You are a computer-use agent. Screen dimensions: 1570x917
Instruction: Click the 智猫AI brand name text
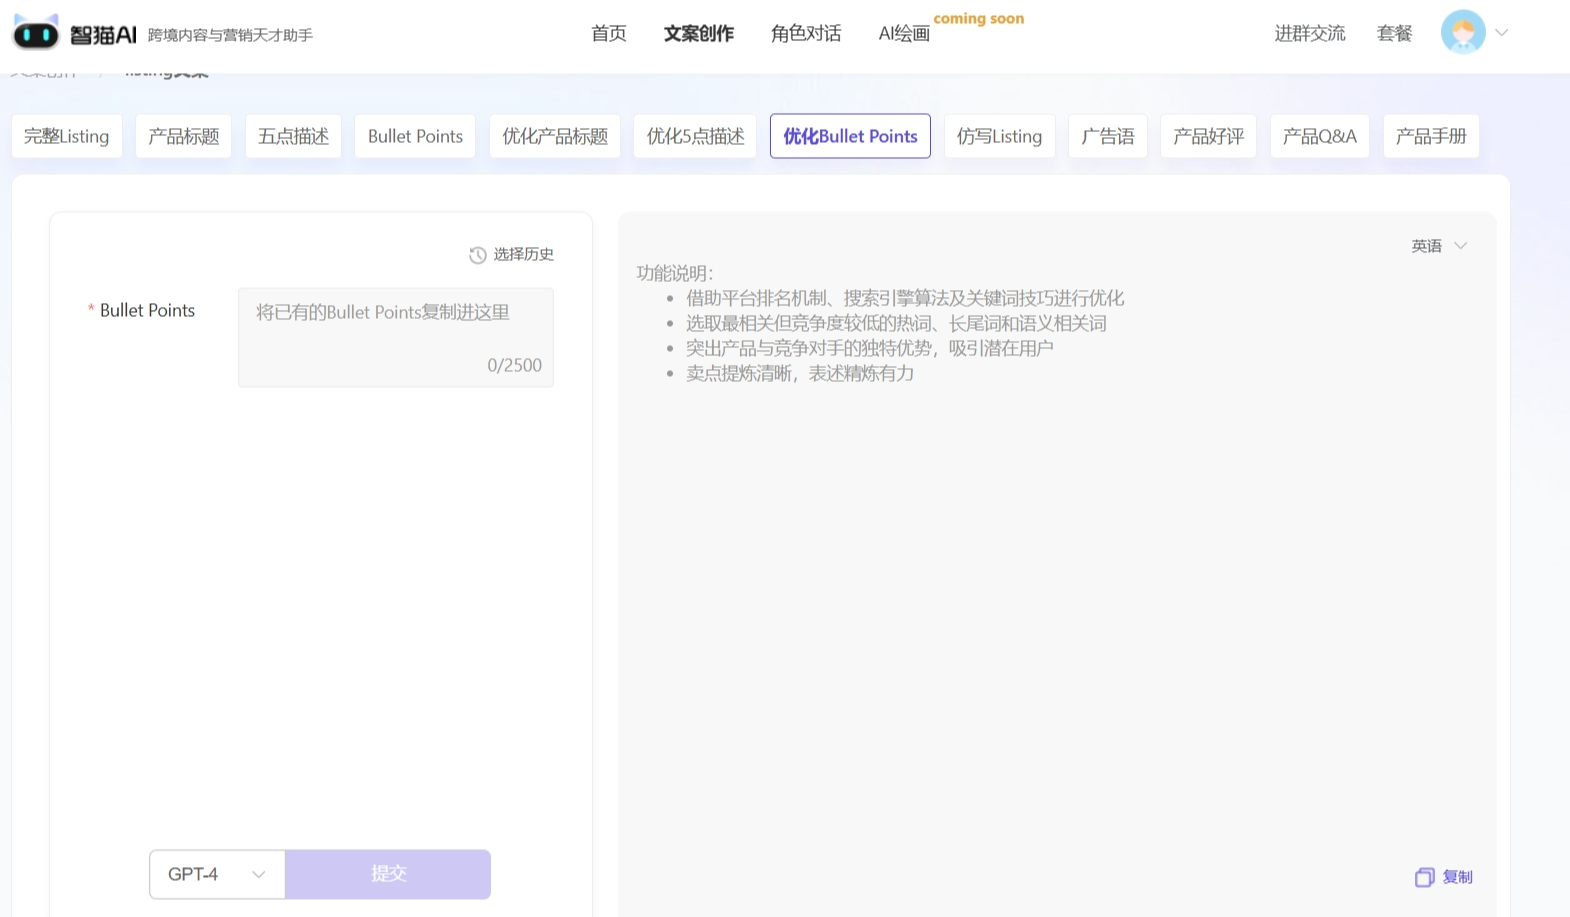103,35
